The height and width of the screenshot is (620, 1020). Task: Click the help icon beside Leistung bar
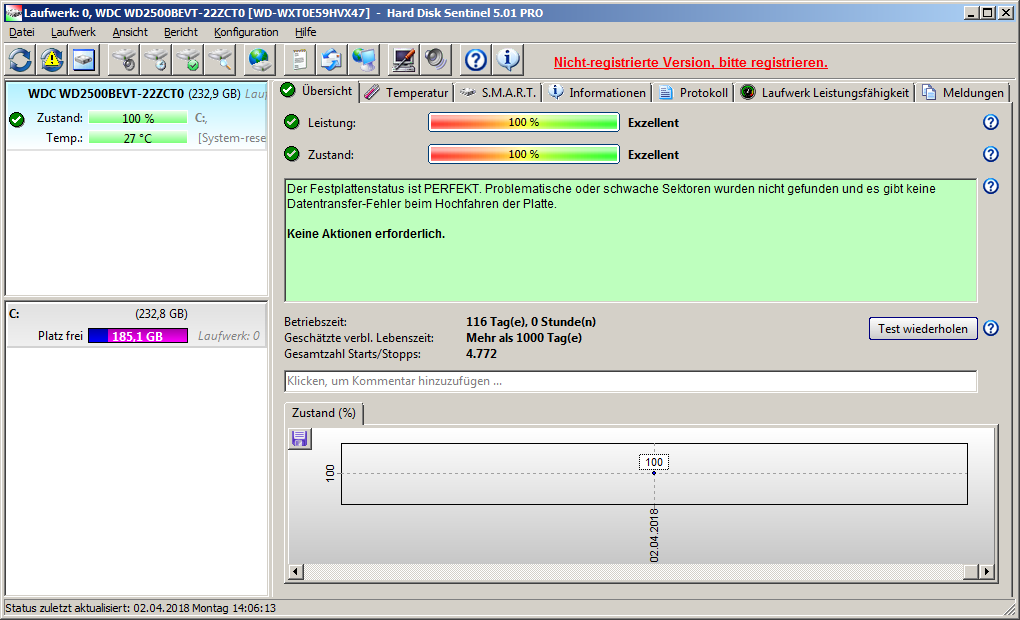pyautogui.click(x=990, y=122)
